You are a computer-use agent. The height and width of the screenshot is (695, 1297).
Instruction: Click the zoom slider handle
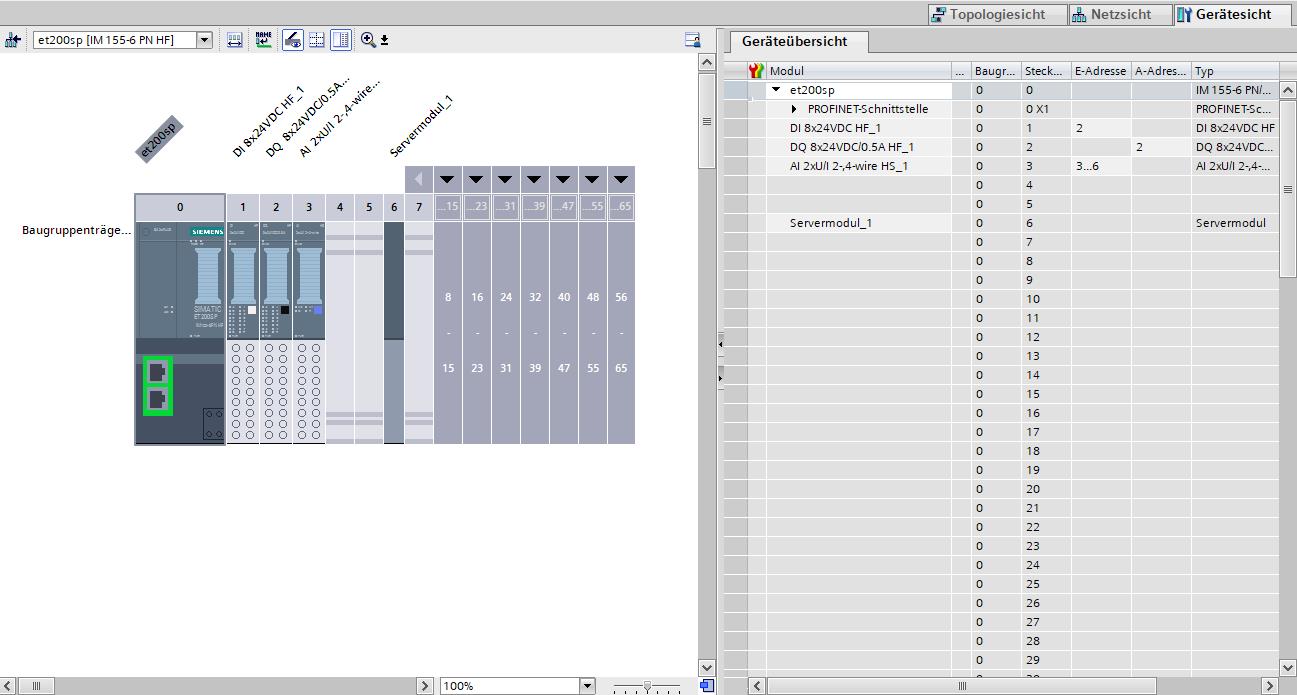pos(648,686)
